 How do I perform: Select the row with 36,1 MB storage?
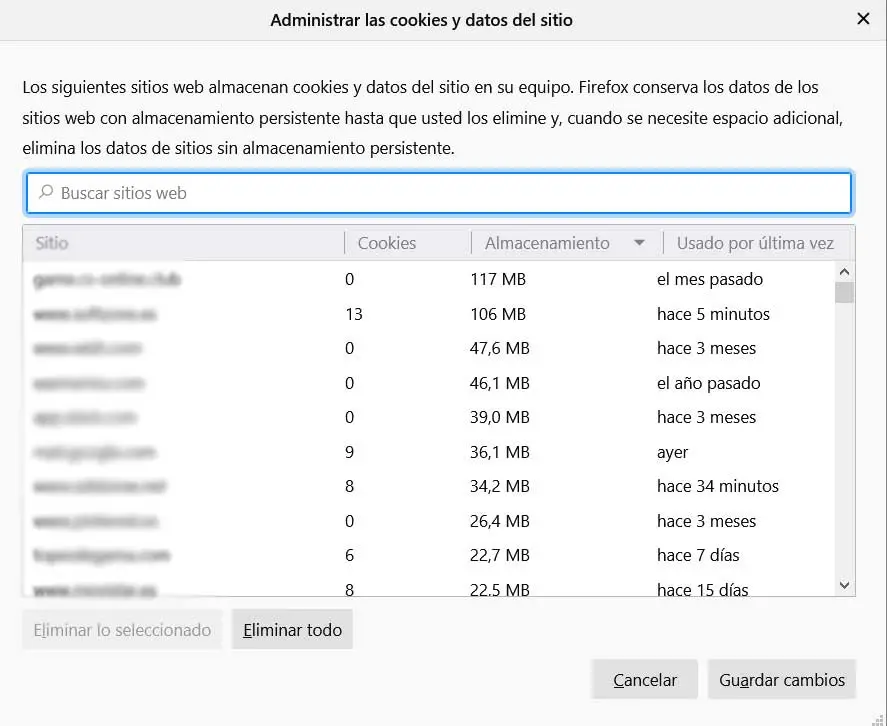coord(429,452)
